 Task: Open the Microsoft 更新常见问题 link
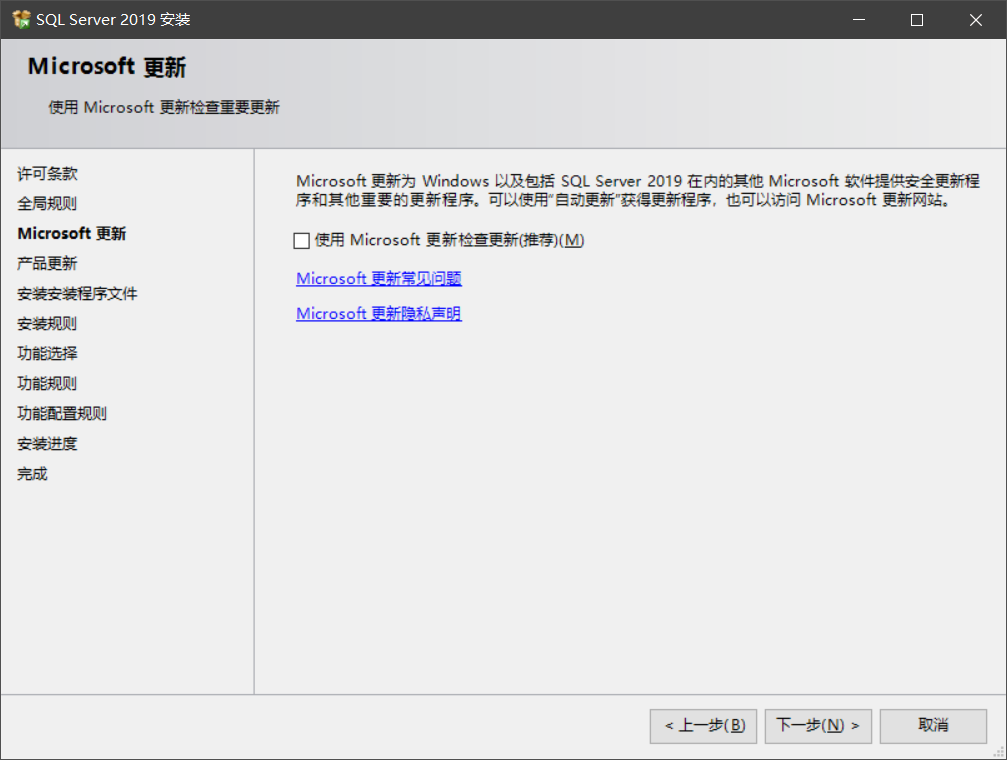click(379, 278)
